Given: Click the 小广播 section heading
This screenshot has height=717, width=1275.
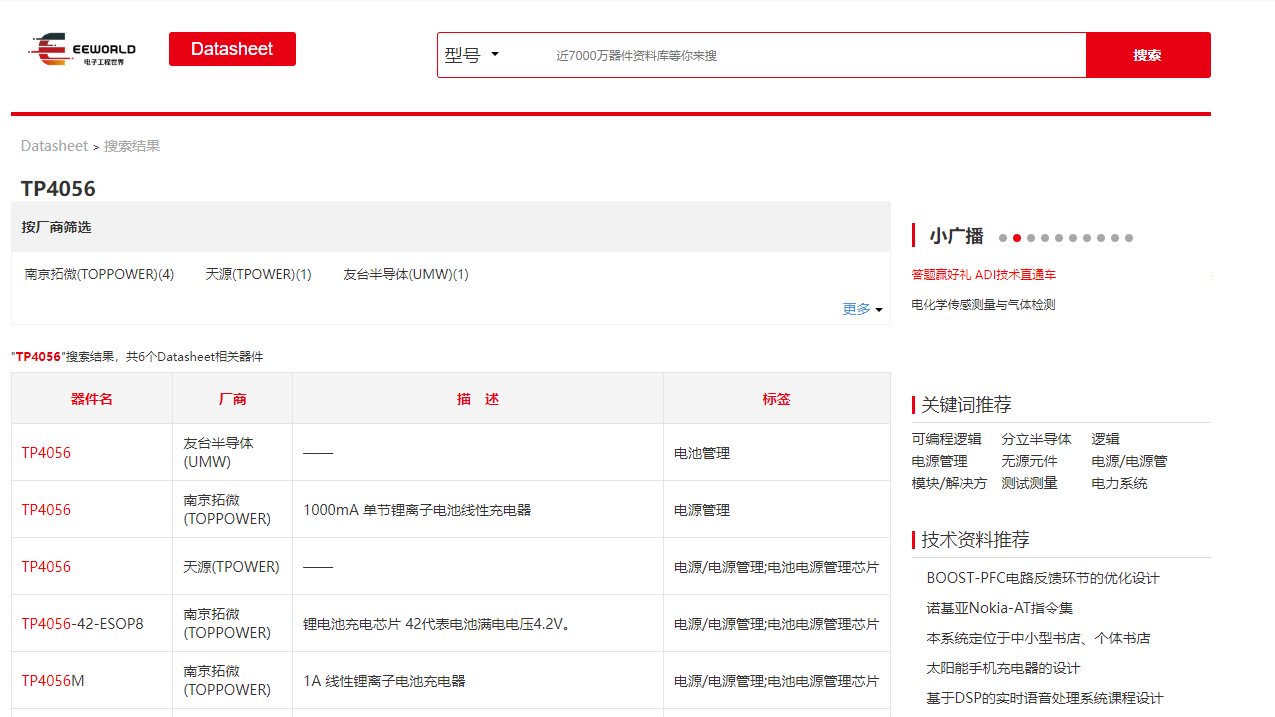Looking at the screenshot, I should click(956, 236).
